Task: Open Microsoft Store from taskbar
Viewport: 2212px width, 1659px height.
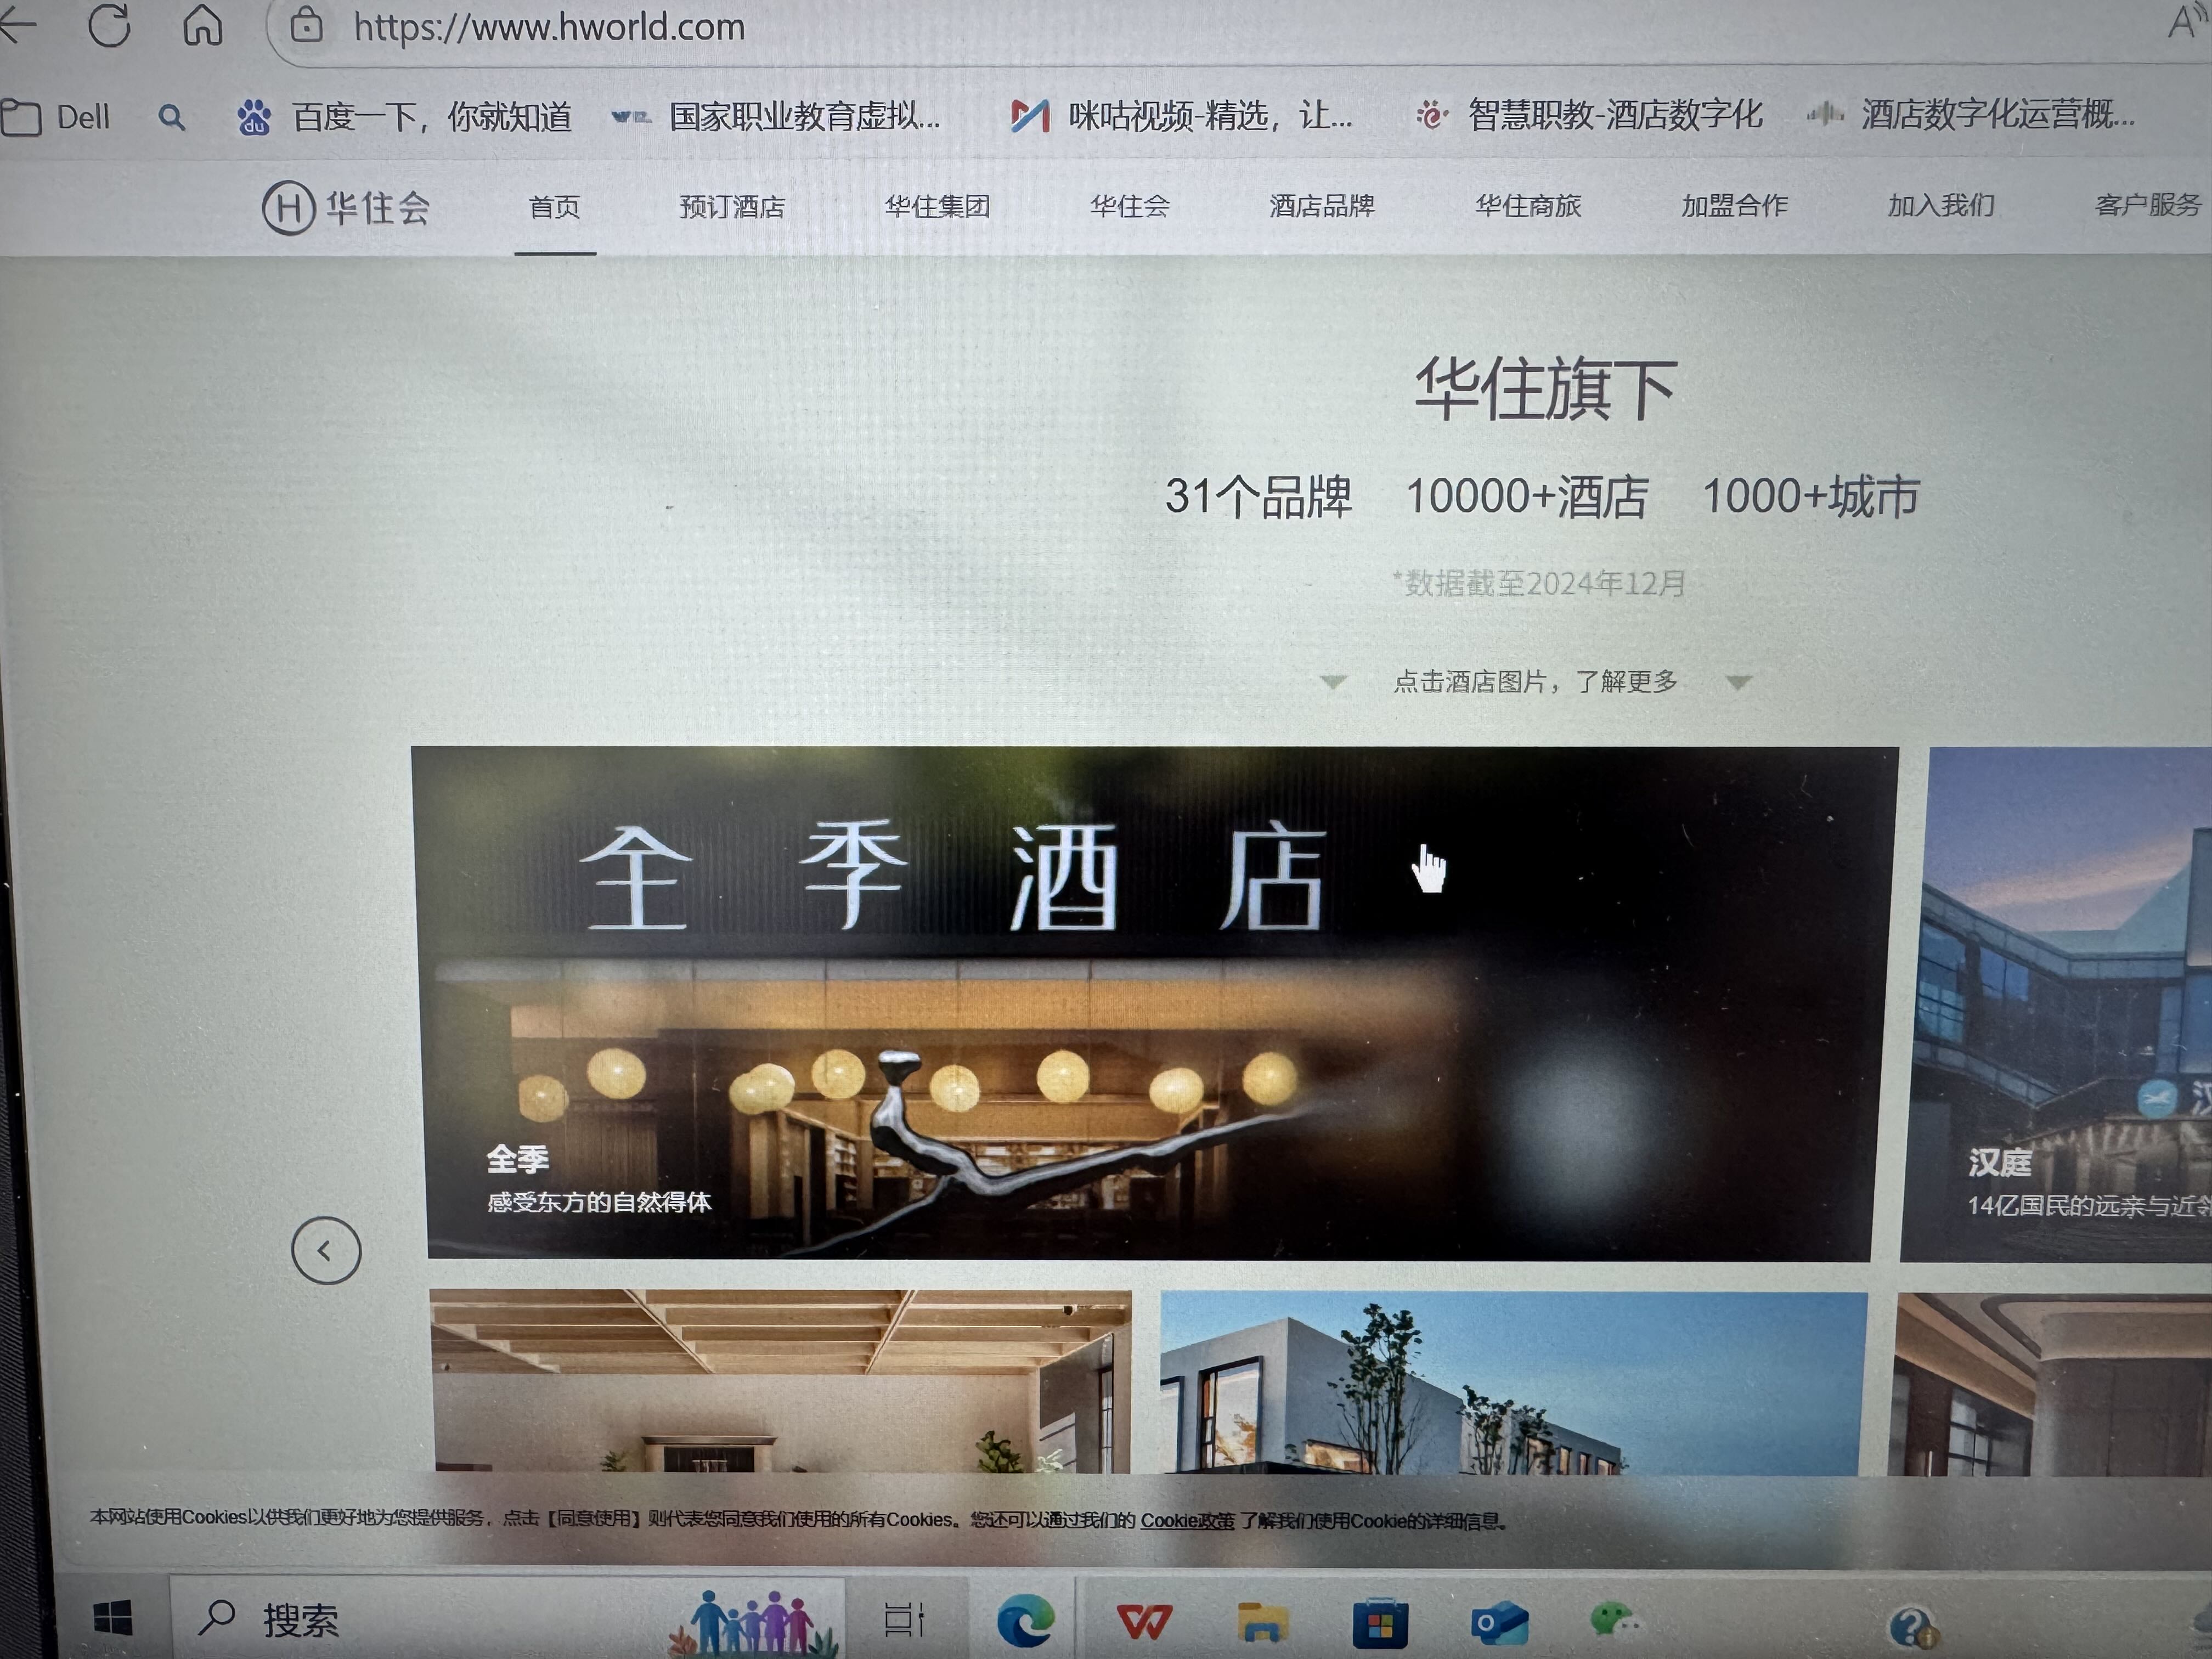Action: pyautogui.click(x=1380, y=1622)
